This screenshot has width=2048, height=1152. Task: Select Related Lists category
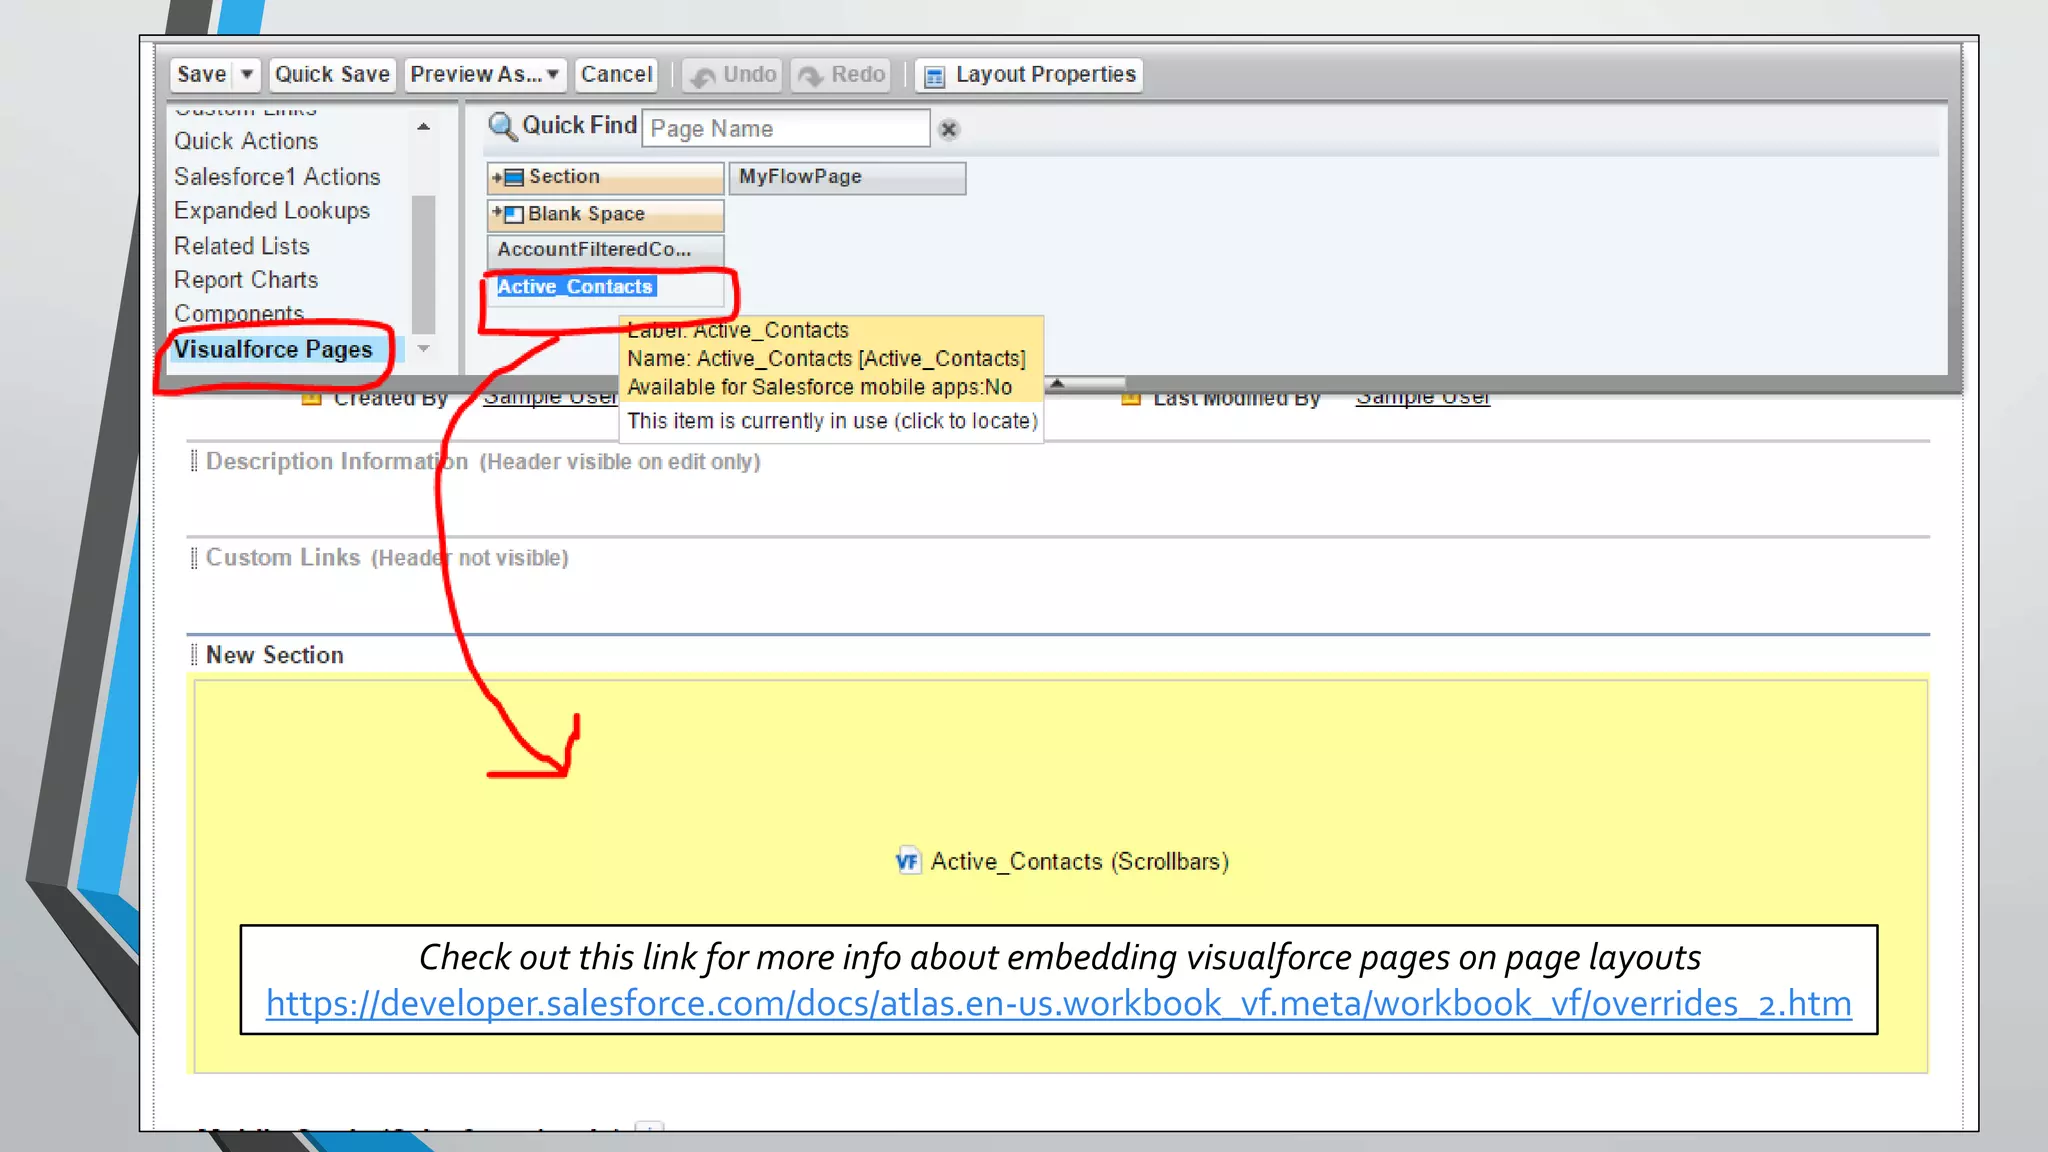[x=242, y=246]
